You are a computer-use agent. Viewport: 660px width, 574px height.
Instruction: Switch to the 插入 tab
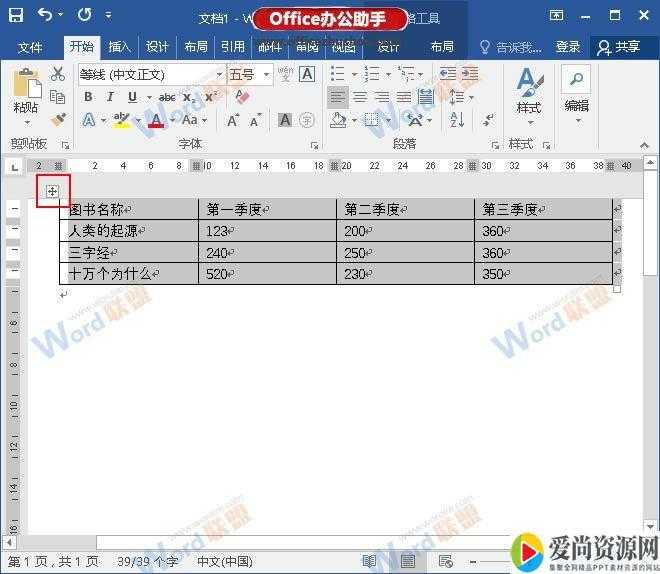coord(120,46)
